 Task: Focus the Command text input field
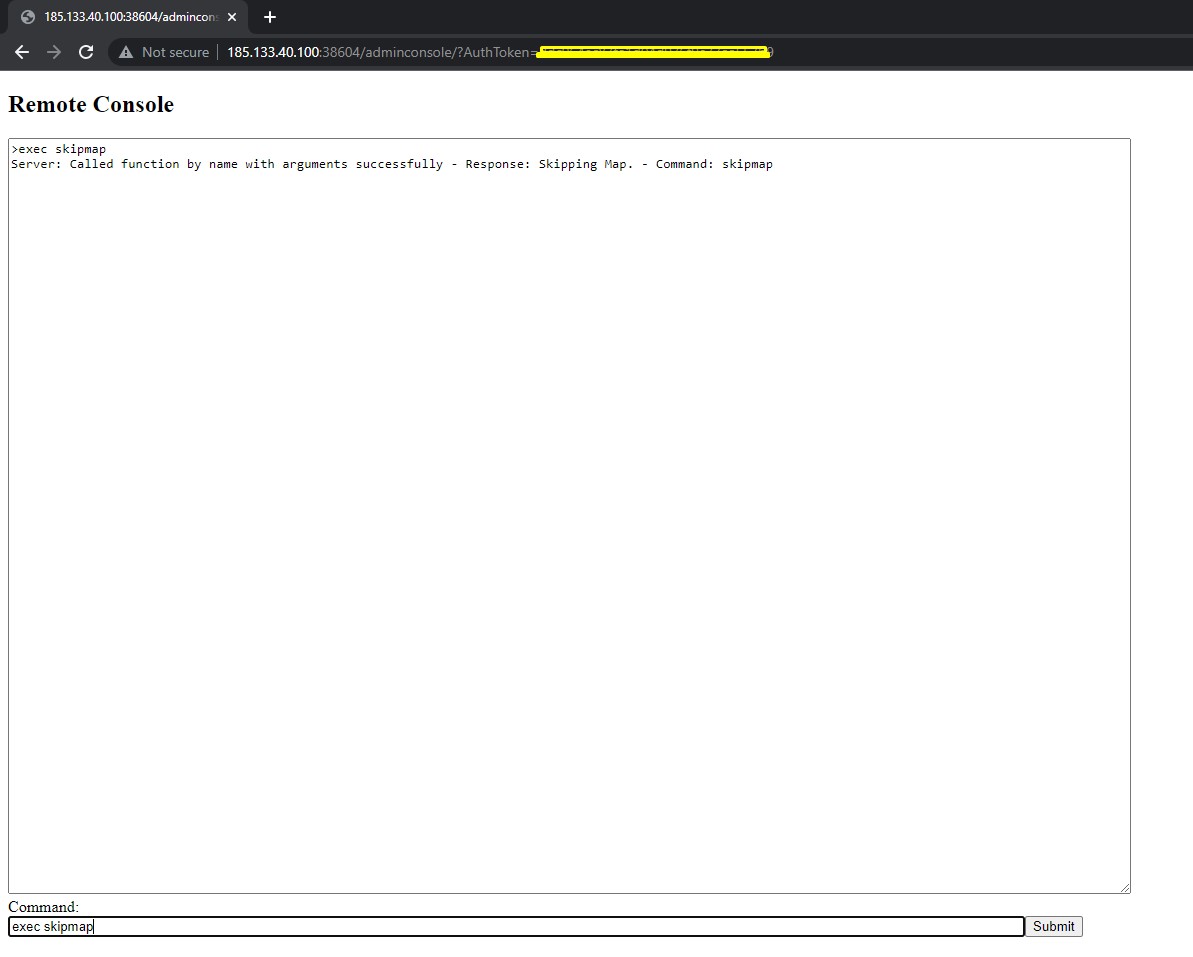[515, 927]
